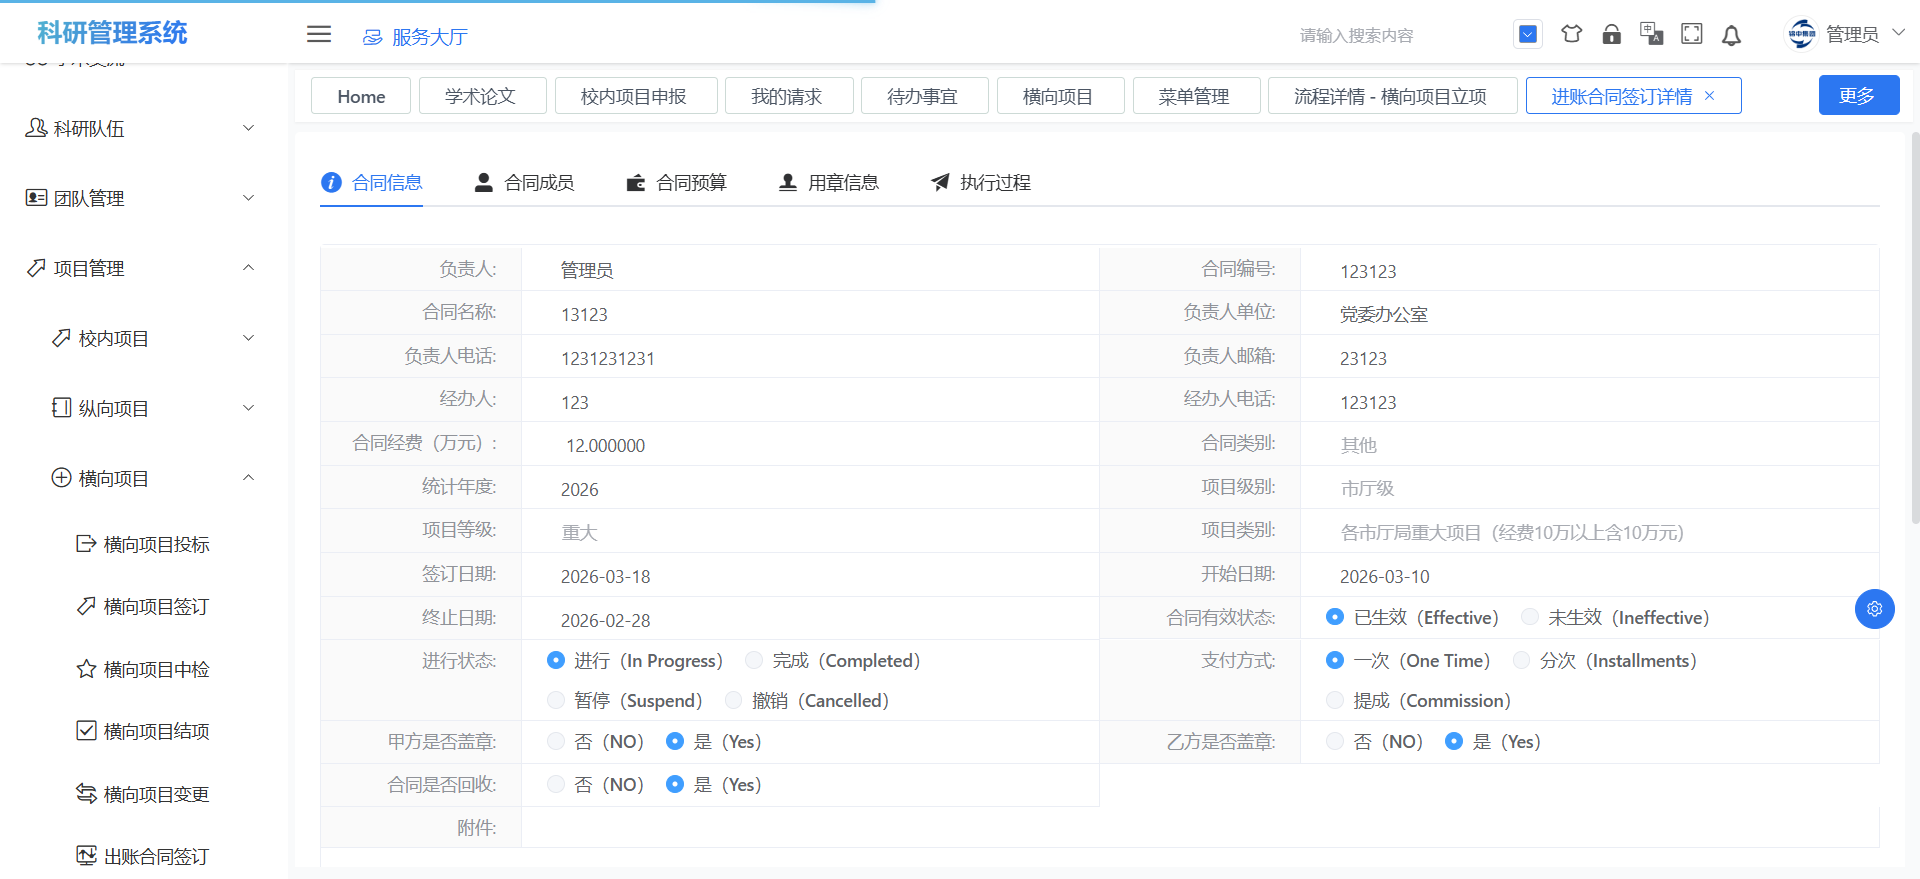Screen dimensions: 1920x879
Task: Switch to the 合同预算 tab
Action: (x=677, y=183)
